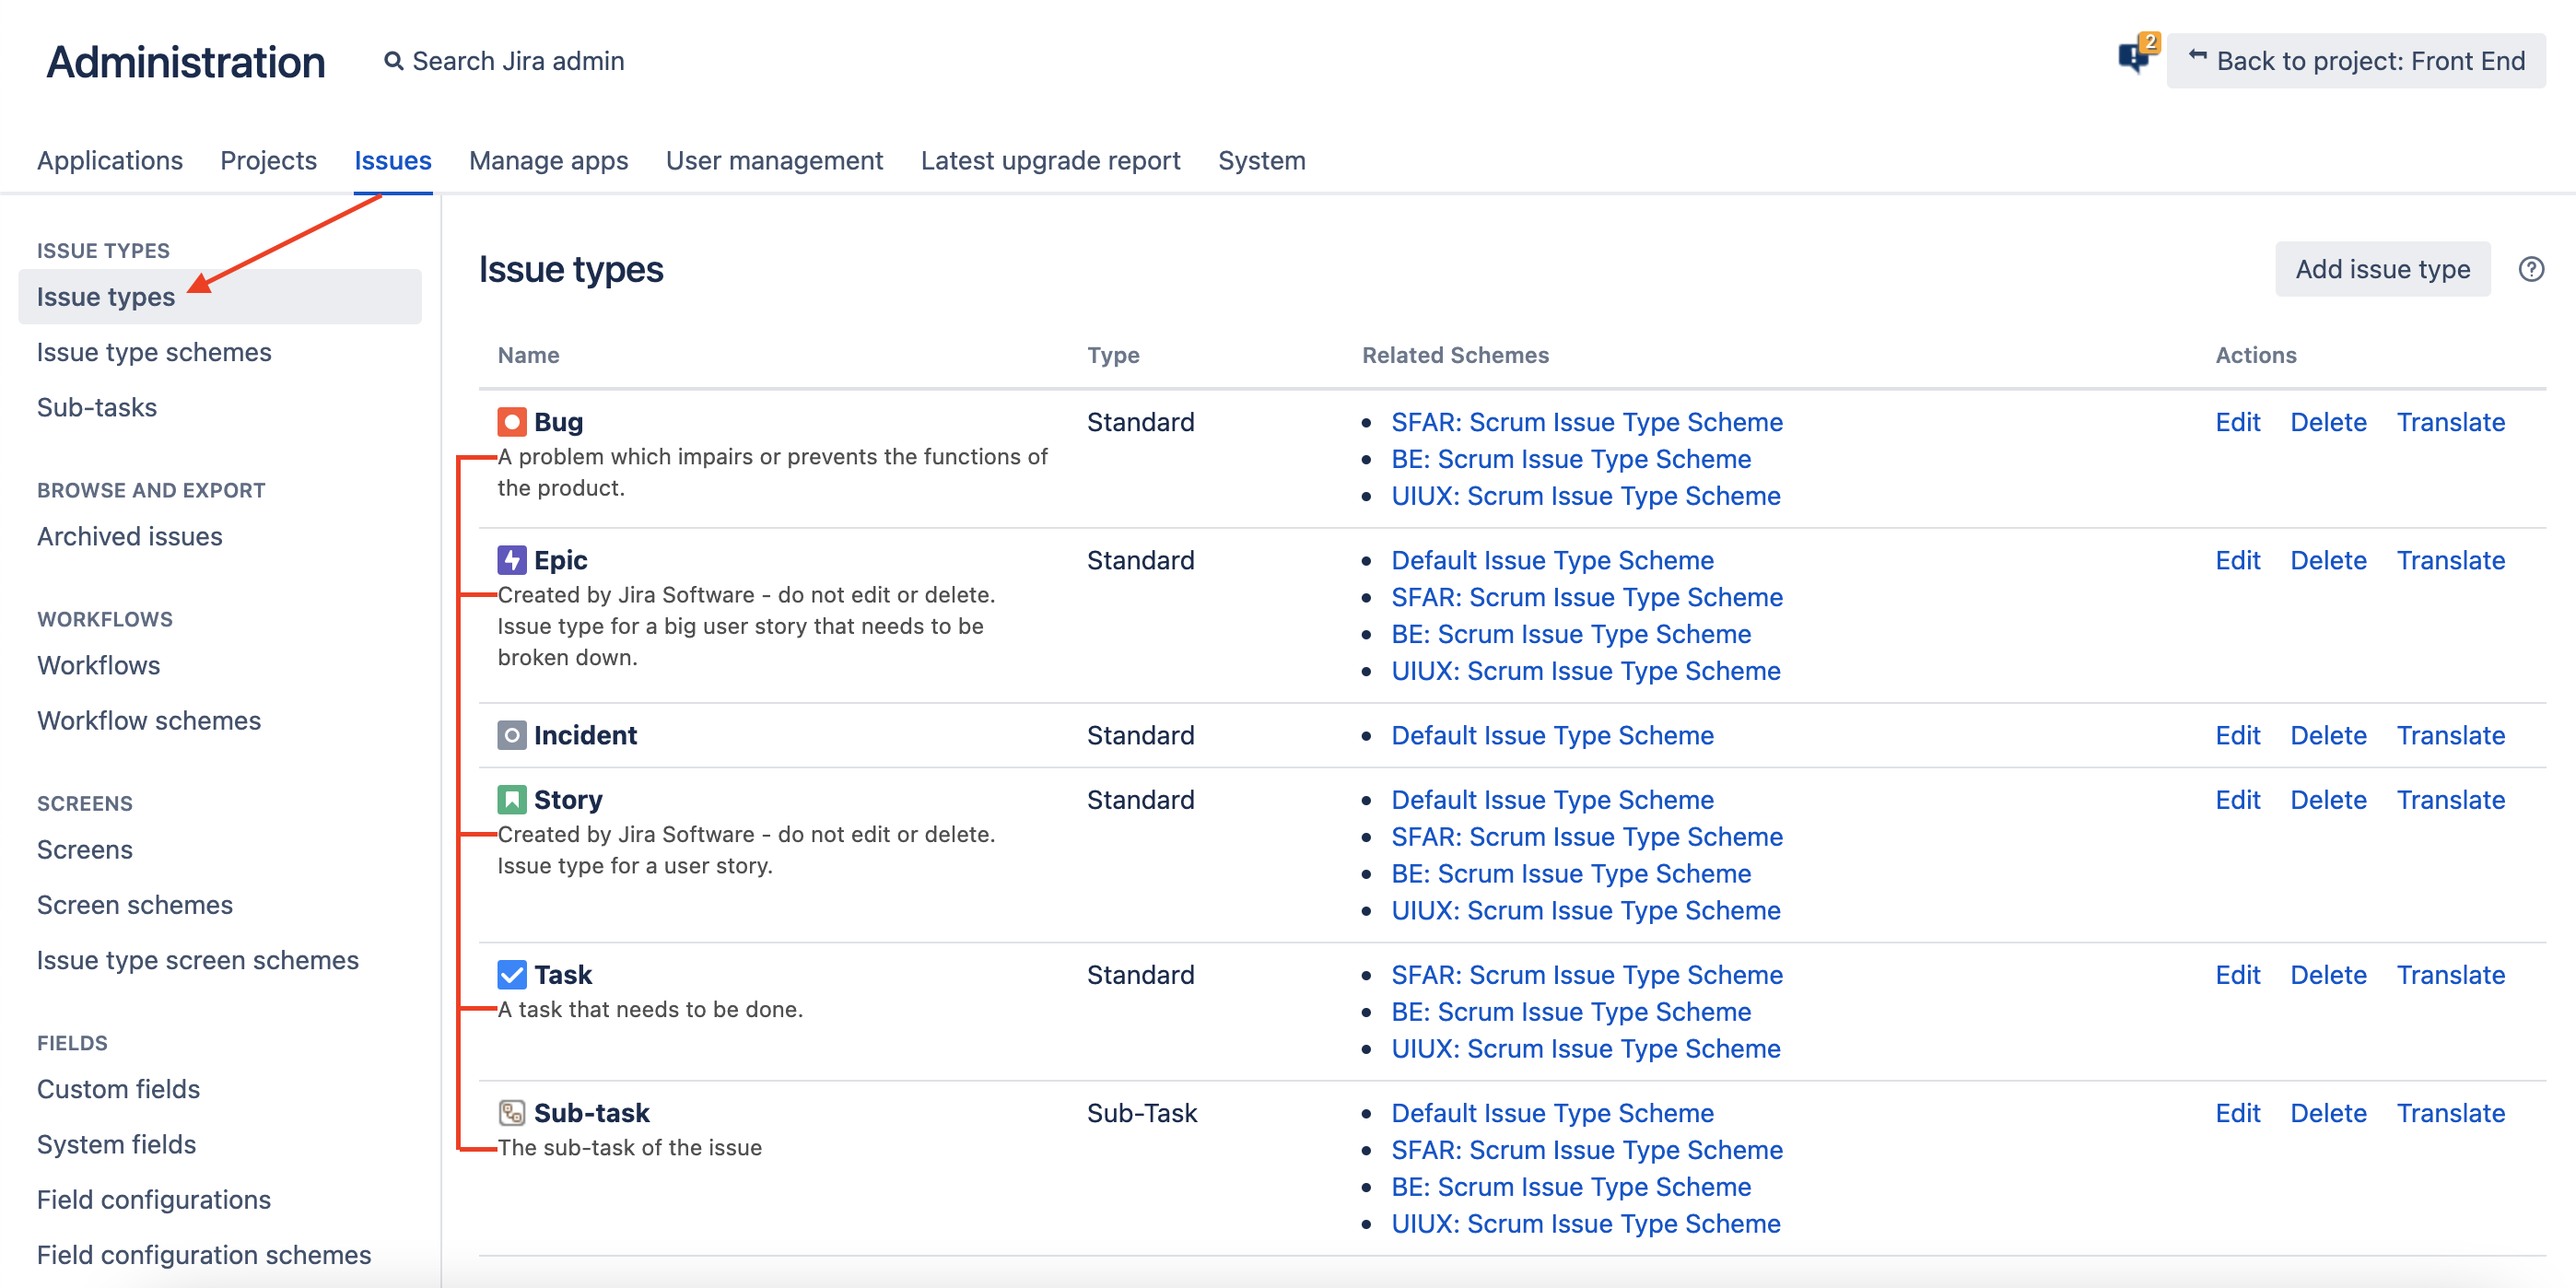Open the feedback notifications icon
Viewport: 2576px width, 1288px height.
[2135, 58]
